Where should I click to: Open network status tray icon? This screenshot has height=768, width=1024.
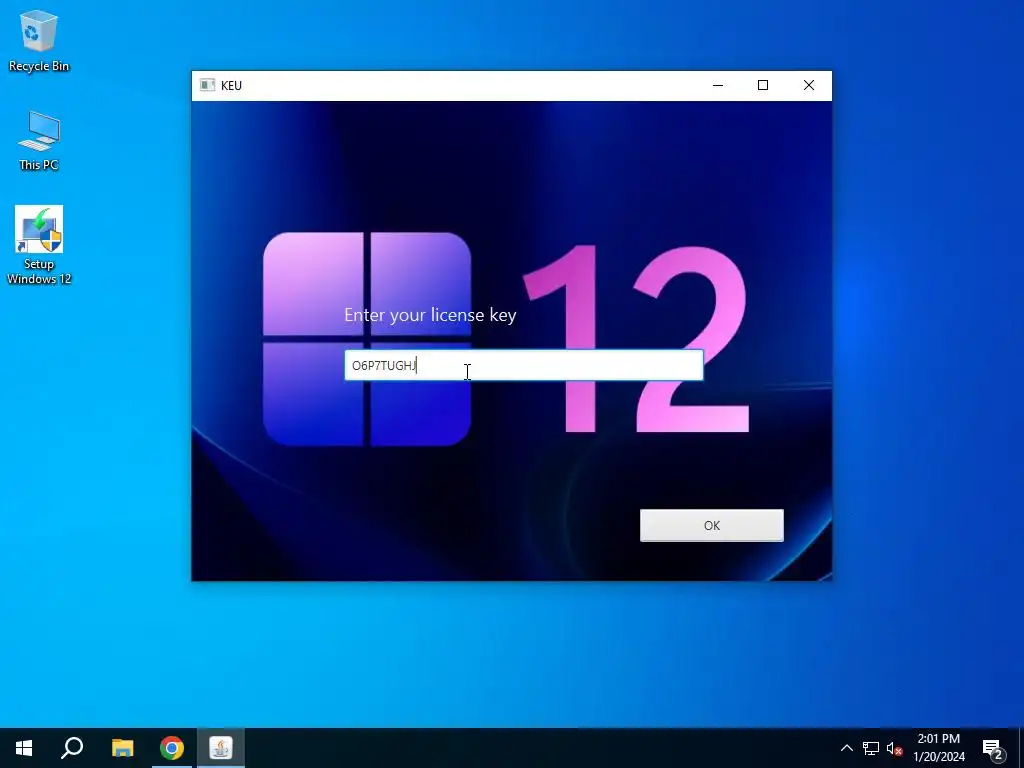pos(871,748)
